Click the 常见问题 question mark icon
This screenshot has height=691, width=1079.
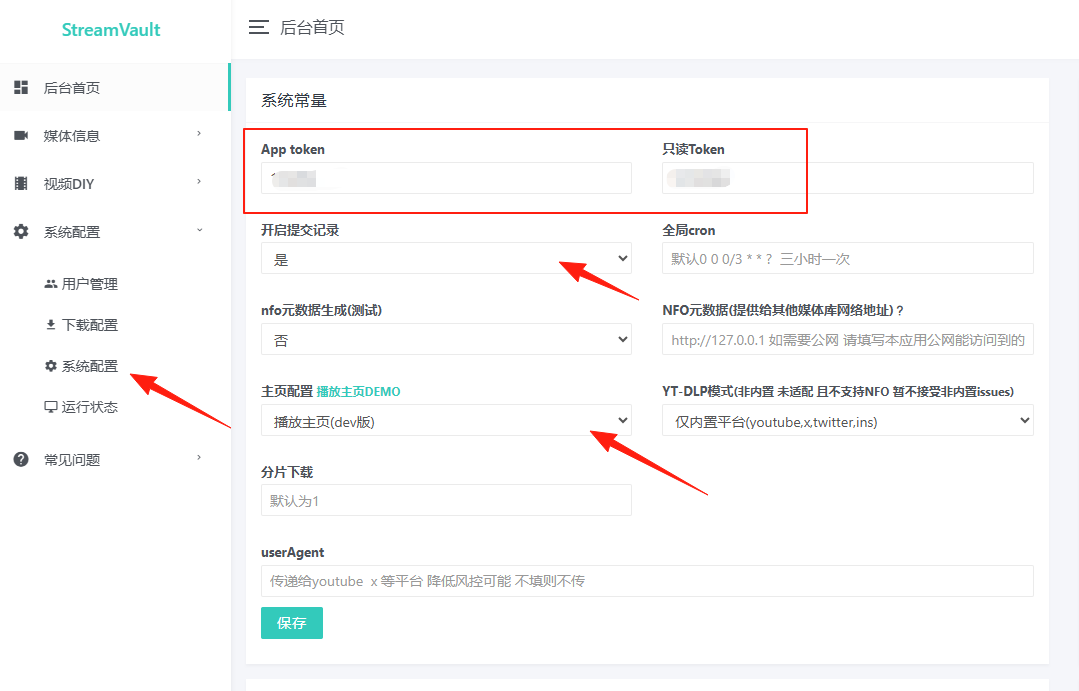click(x=21, y=459)
